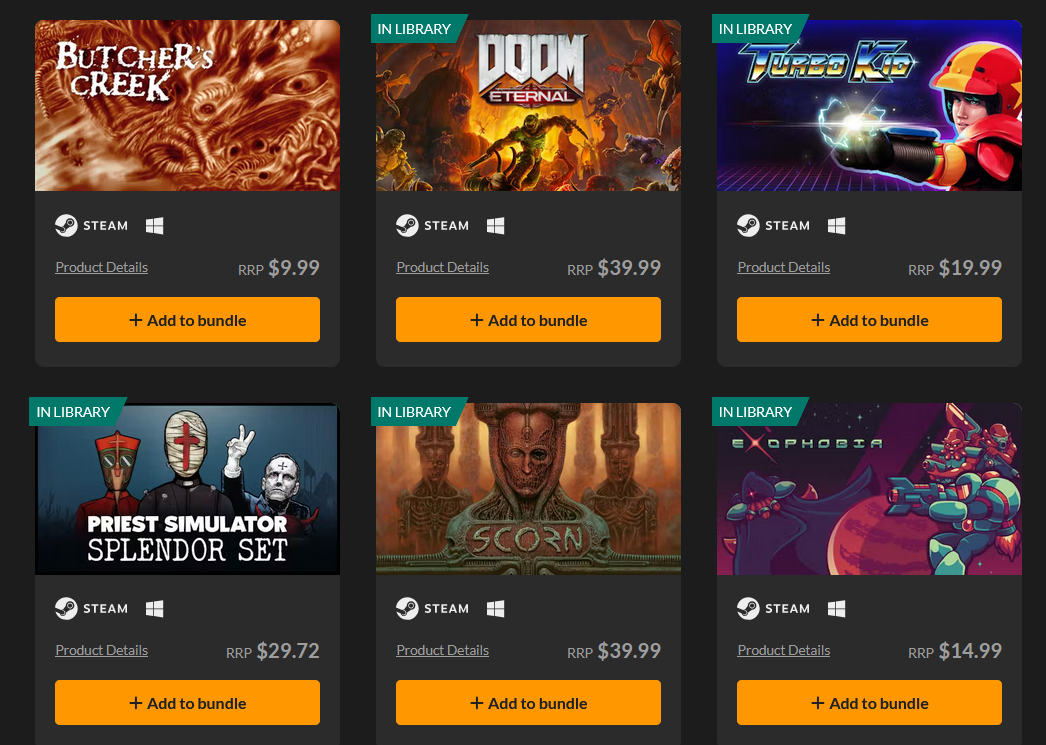The image size is (1046, 745).
Task: Open Product Details for Butcher's Creek
Action: [101, 267]
